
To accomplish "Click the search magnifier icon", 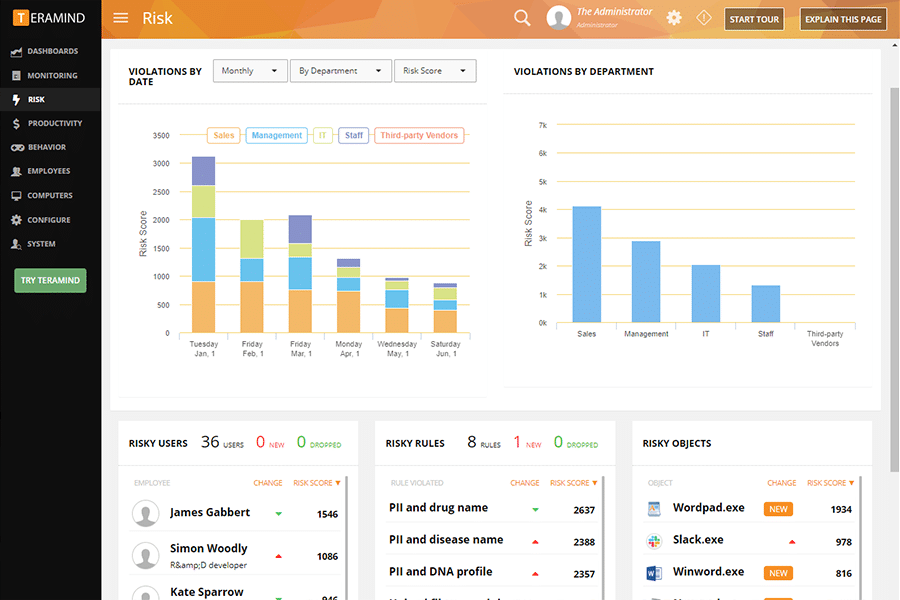I will click(522, 18).
